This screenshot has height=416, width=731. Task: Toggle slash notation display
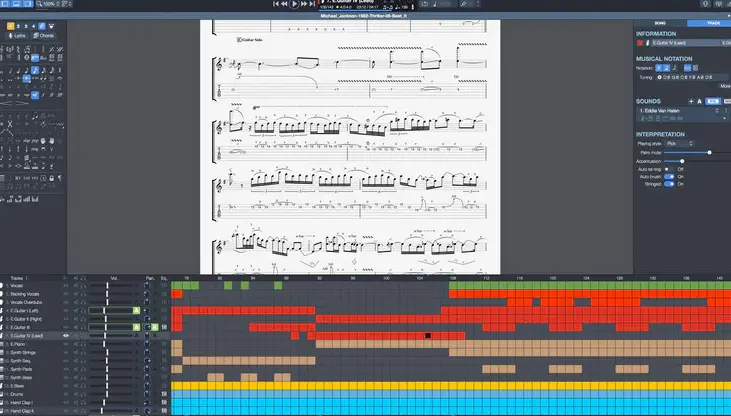tap(675, 68)
